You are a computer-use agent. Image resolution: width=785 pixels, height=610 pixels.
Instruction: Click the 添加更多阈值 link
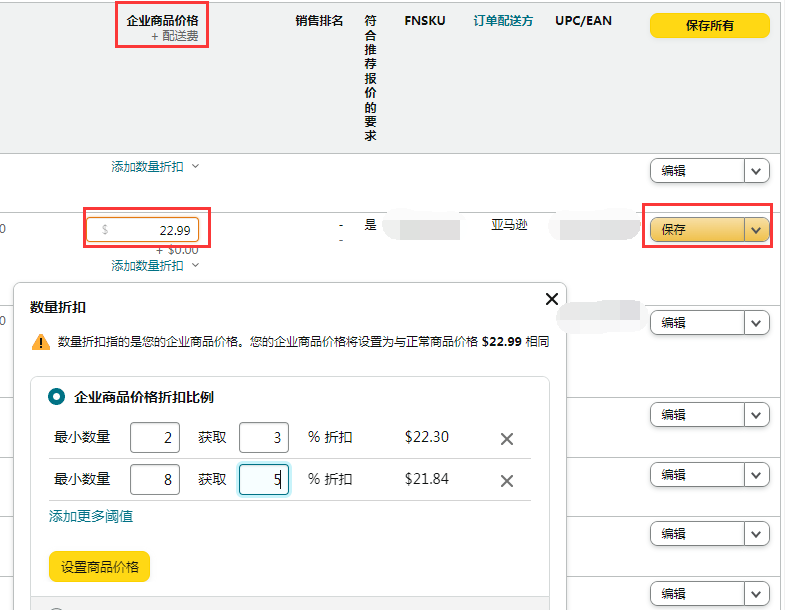(x=91, y=516)
